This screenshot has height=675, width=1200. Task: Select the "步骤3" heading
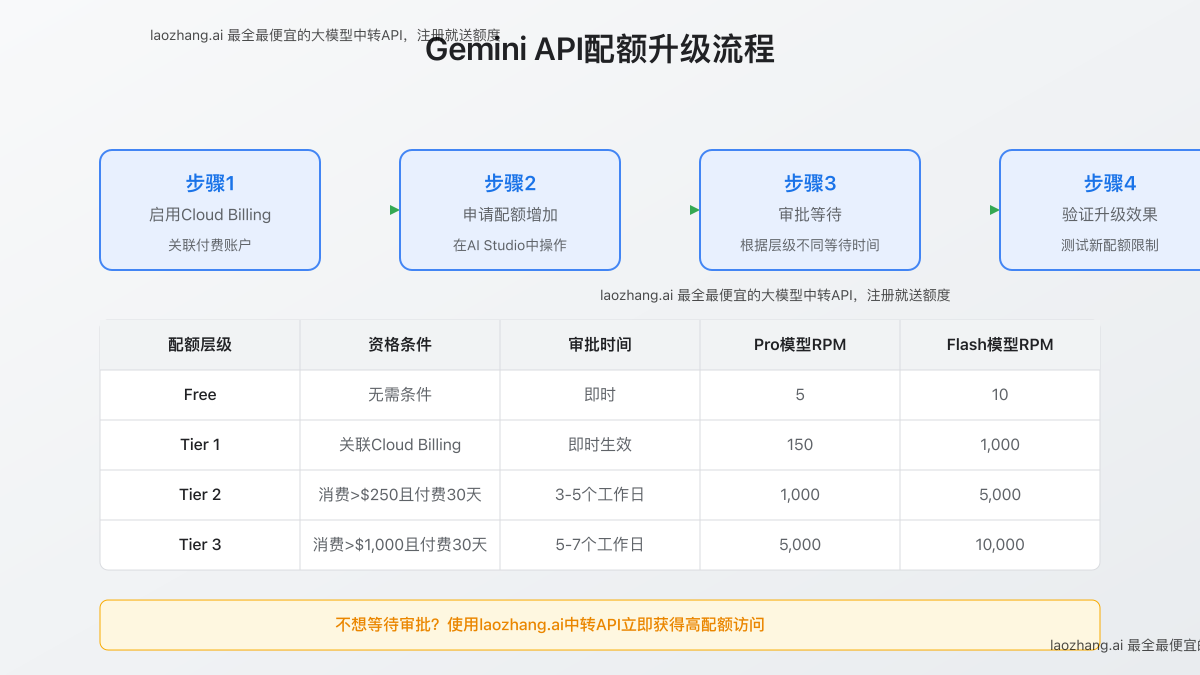(x=810, y=183)
